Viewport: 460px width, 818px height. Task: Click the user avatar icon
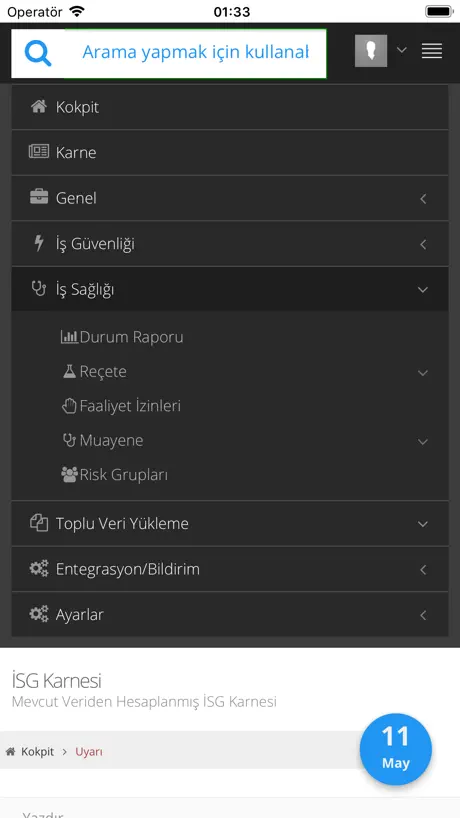[x=371, y=51]
